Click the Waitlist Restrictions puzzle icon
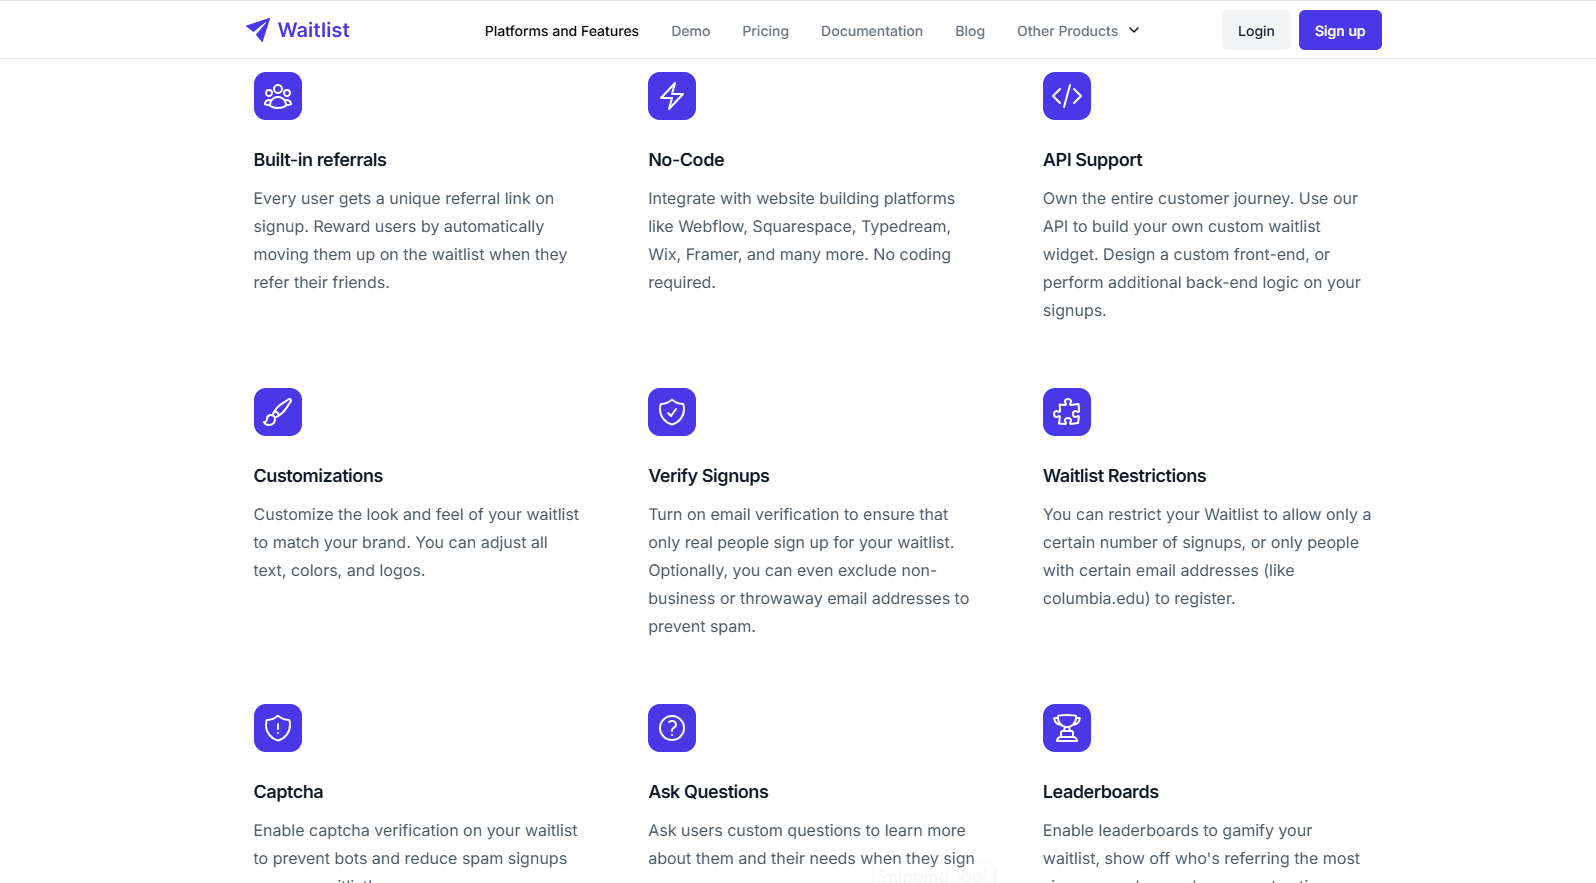The height and width of the screenshot is (883, 1596). coord(1066,411)
